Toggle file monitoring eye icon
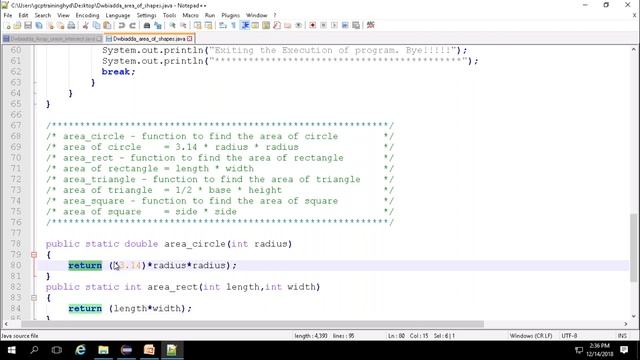Image resolution: width=640 pixels, height=360 pixels. click(x=298, y=25)
